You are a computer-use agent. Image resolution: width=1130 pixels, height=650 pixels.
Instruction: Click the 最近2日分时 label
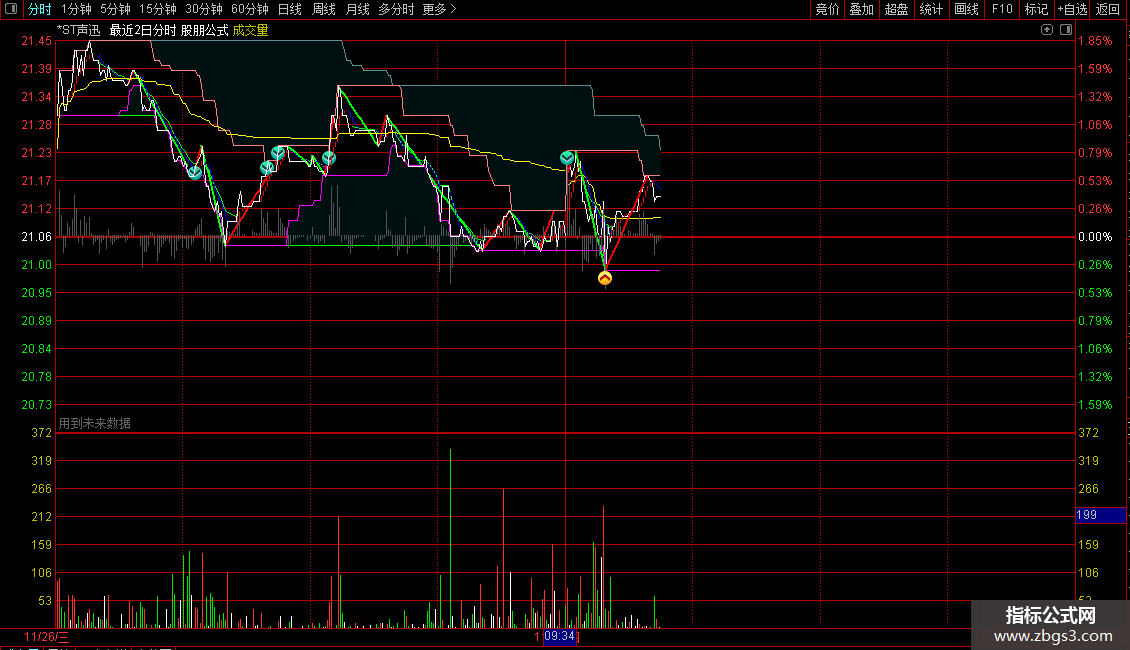pos(143,30)
